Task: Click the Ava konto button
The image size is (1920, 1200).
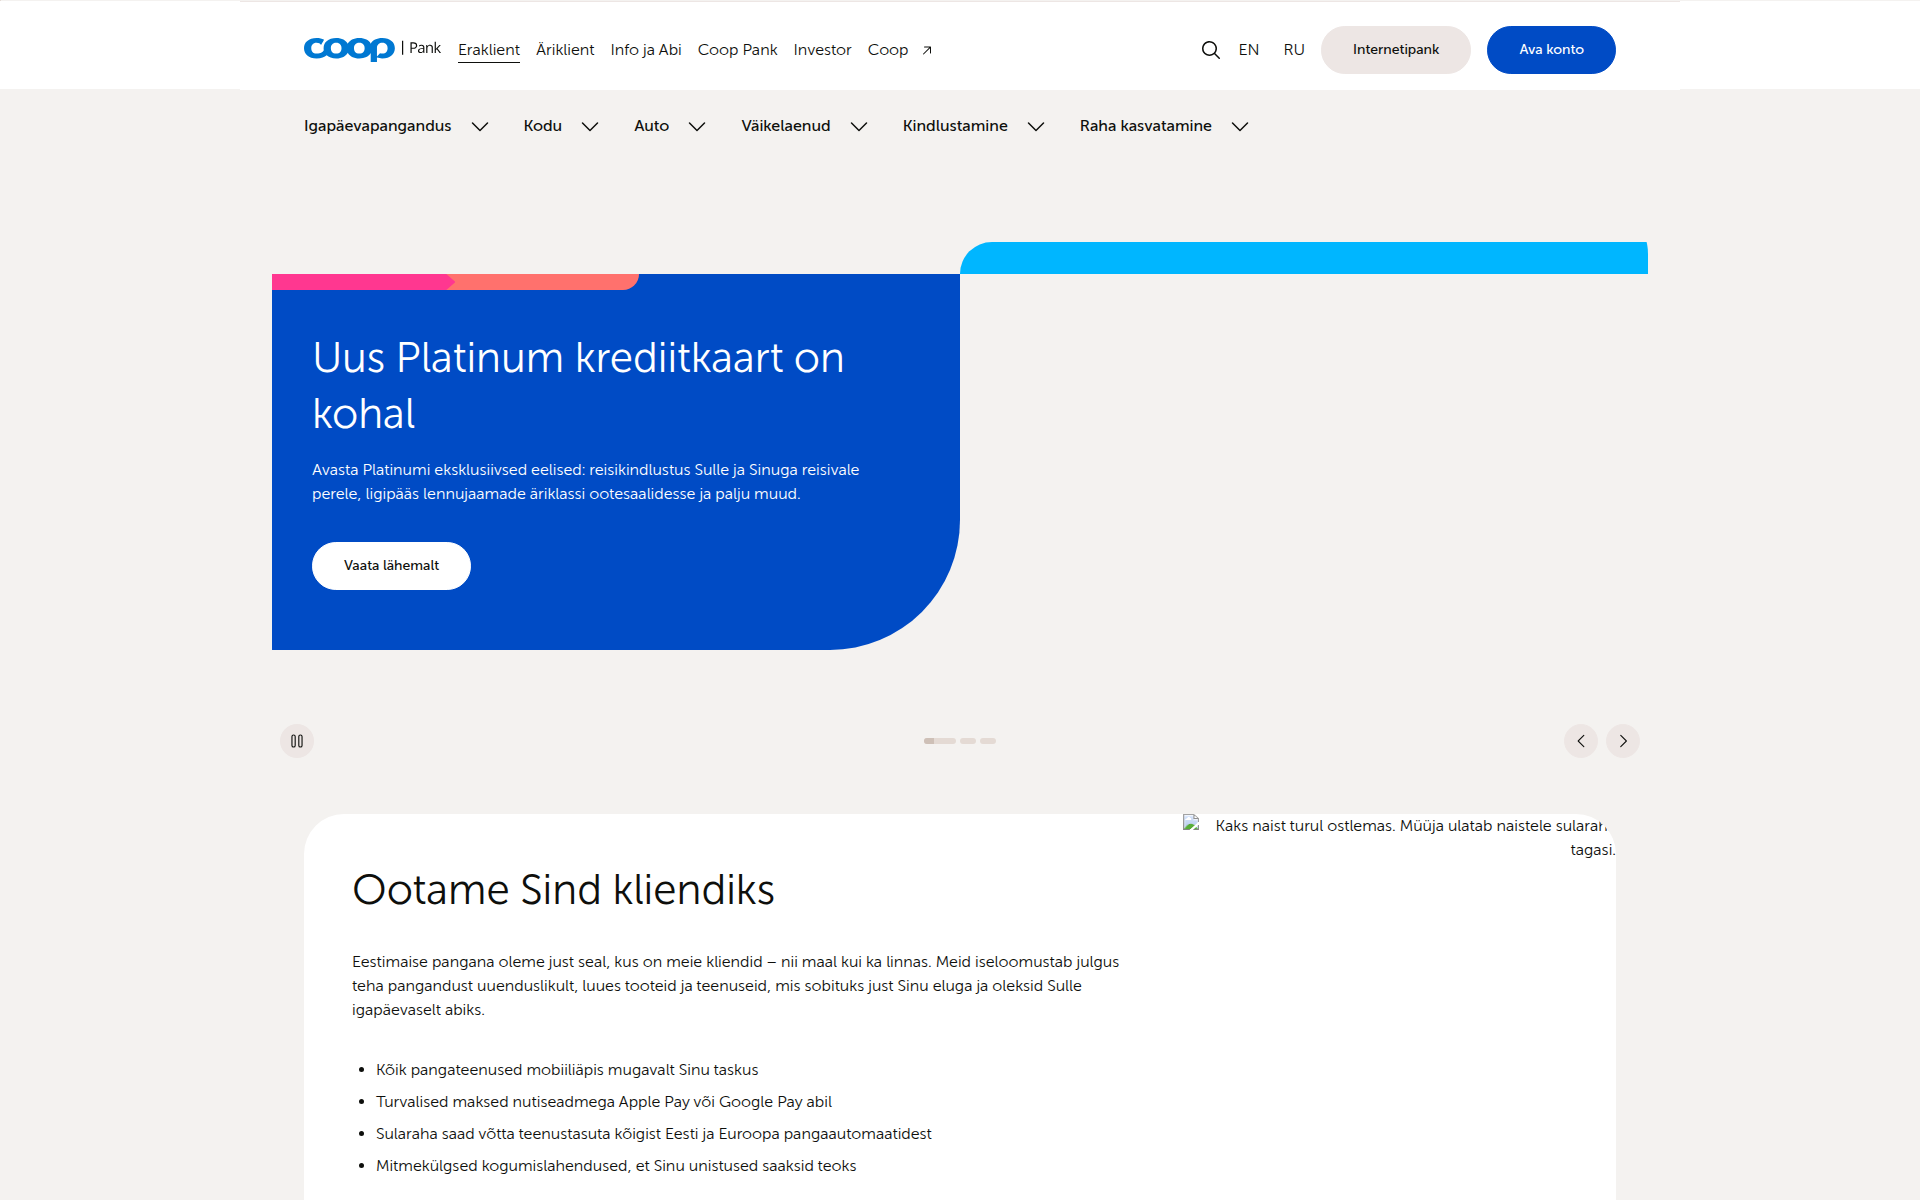Action: 1551,50
